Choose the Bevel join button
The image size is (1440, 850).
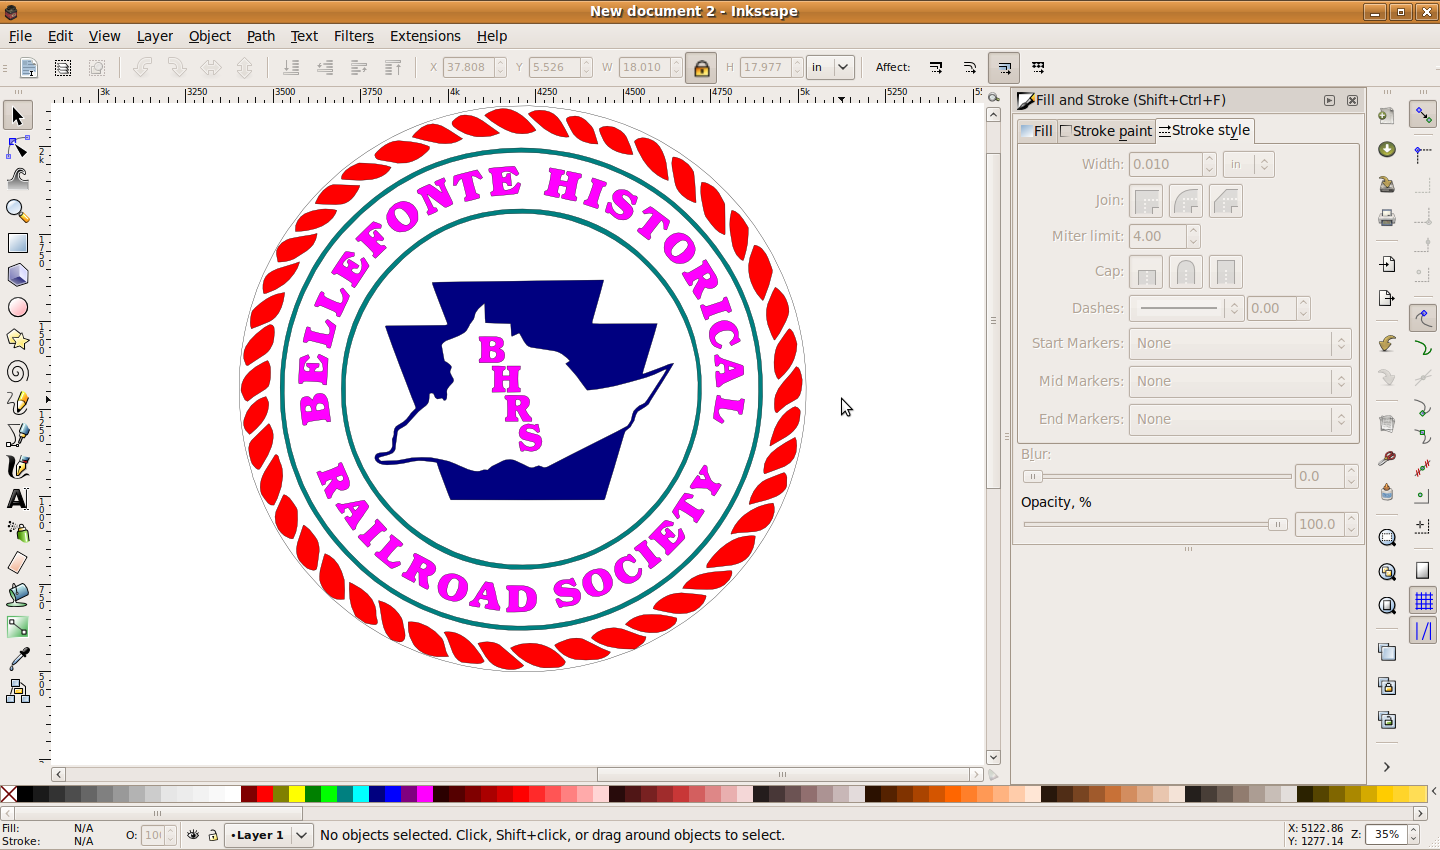[x=1226, y=201]
